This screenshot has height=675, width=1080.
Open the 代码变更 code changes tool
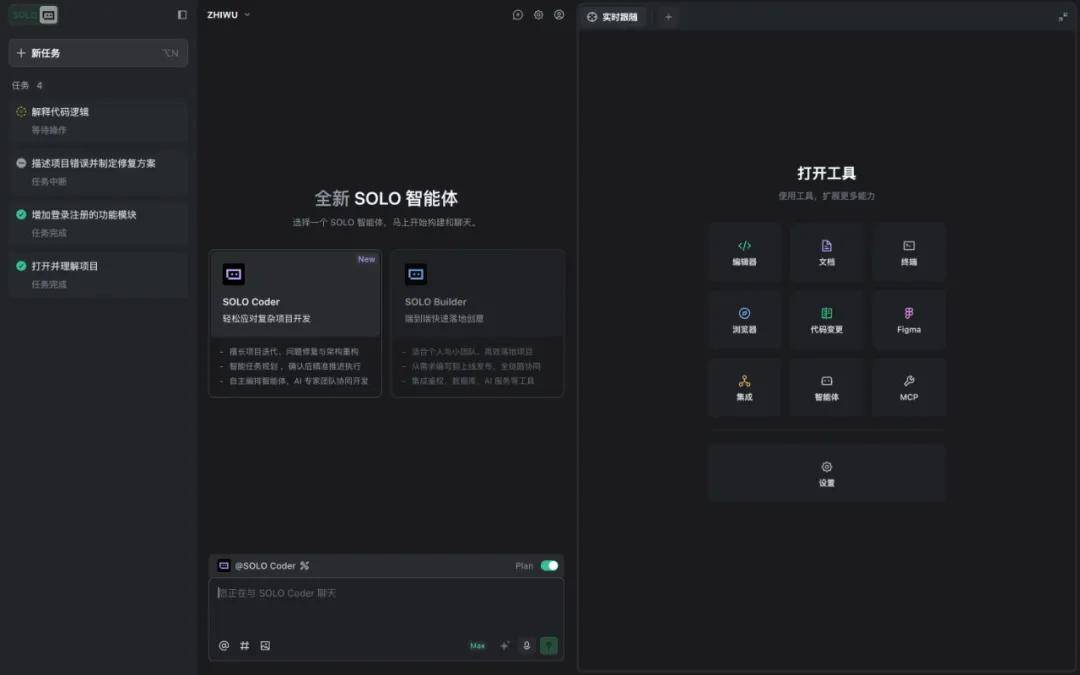pyautogui.click(x=827, y=320)
